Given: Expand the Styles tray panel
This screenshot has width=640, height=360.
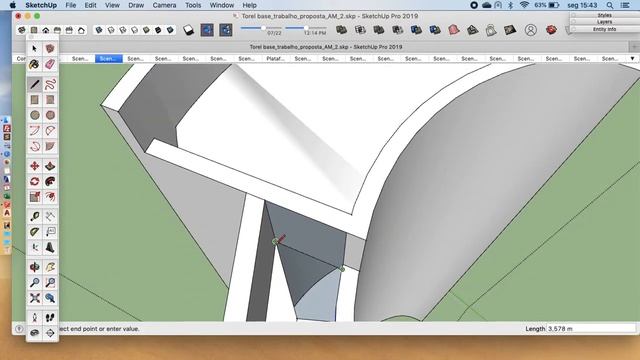Looking at the screenshot, I should [604, 15].
